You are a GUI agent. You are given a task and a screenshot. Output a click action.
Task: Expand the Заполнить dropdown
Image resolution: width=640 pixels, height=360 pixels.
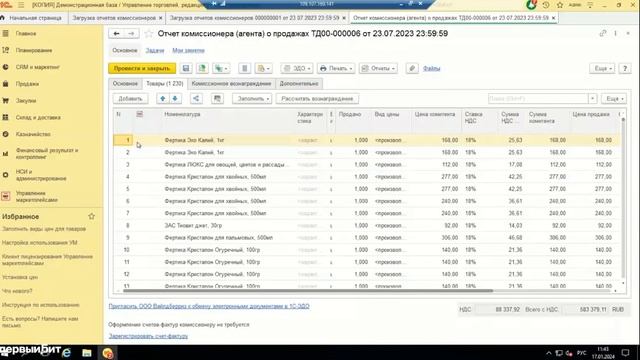point(252,98)
